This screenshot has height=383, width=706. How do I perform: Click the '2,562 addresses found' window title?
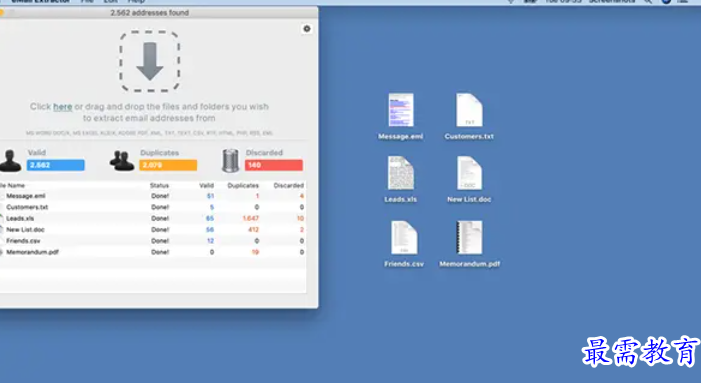(x=149, y=13)
